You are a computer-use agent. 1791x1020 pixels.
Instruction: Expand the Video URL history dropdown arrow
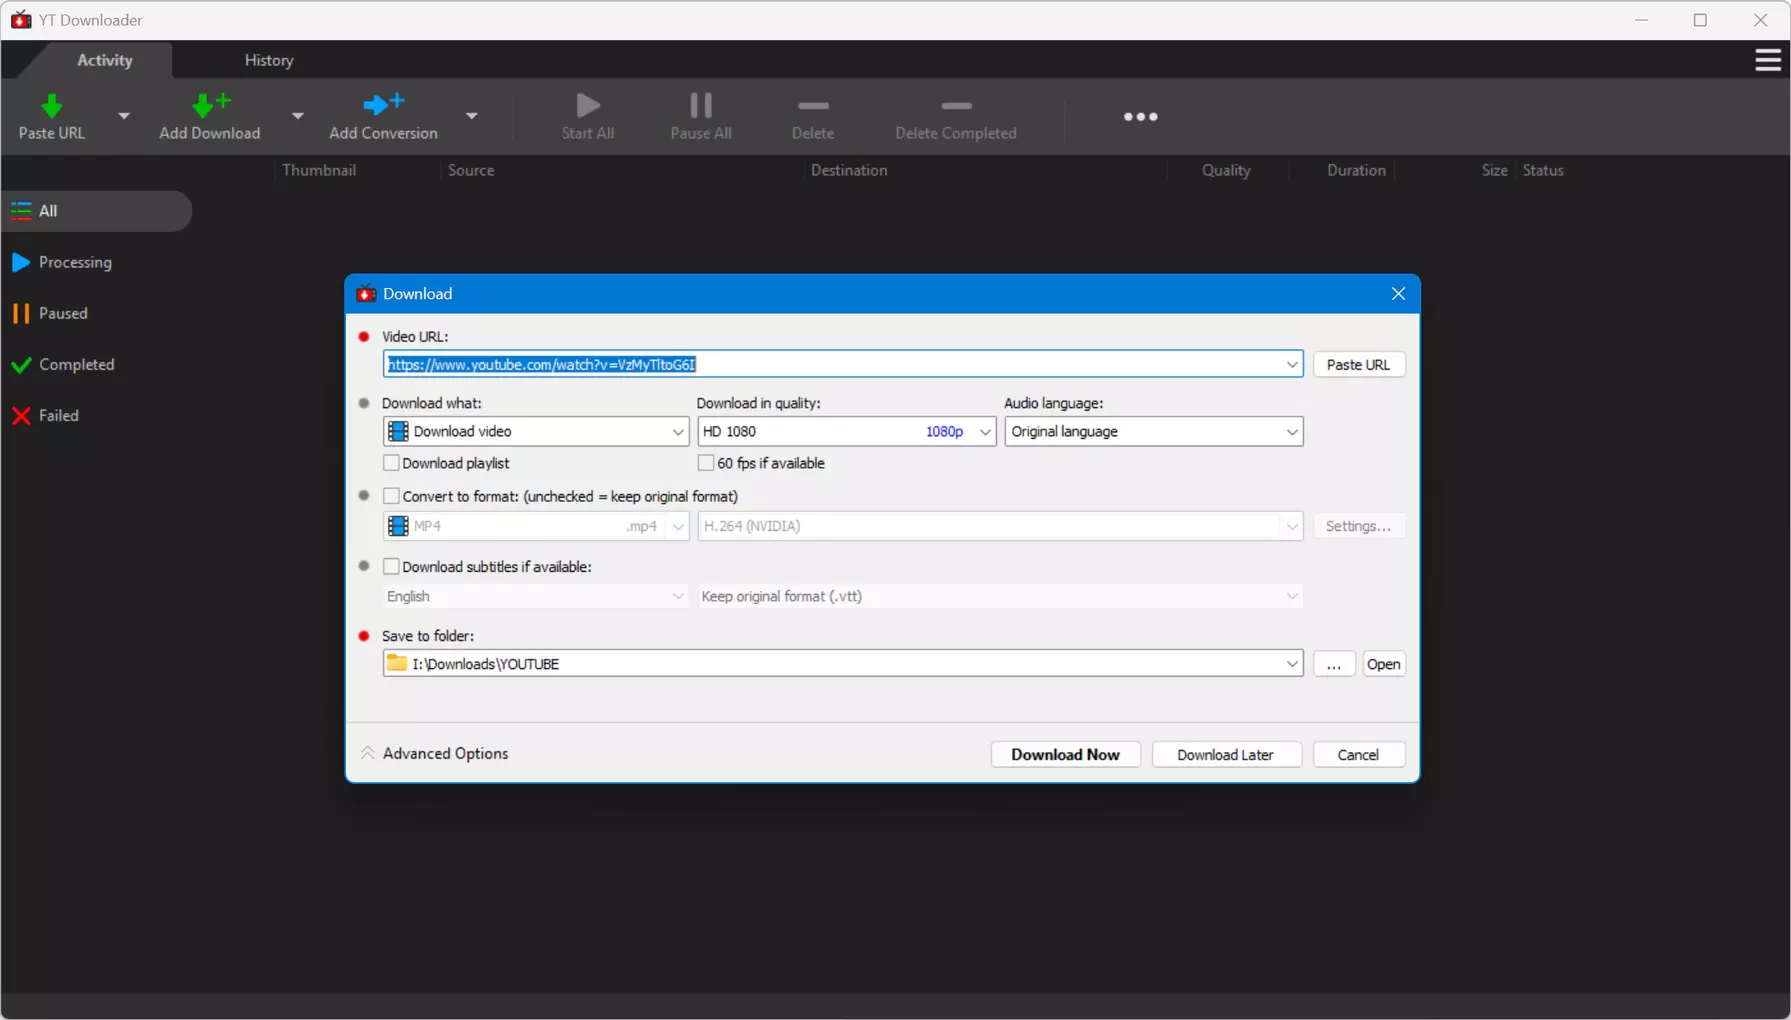point(1292,364)
